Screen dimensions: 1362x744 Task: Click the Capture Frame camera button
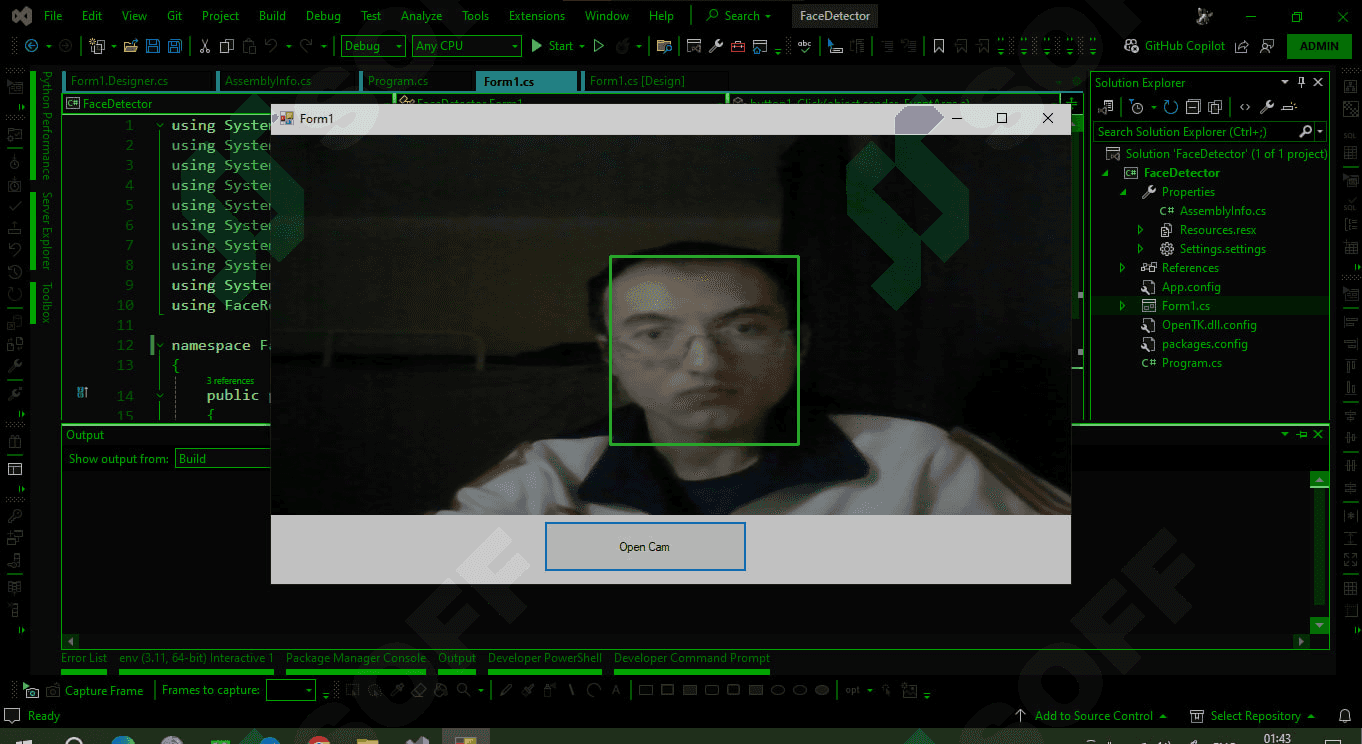click(96, 691)
